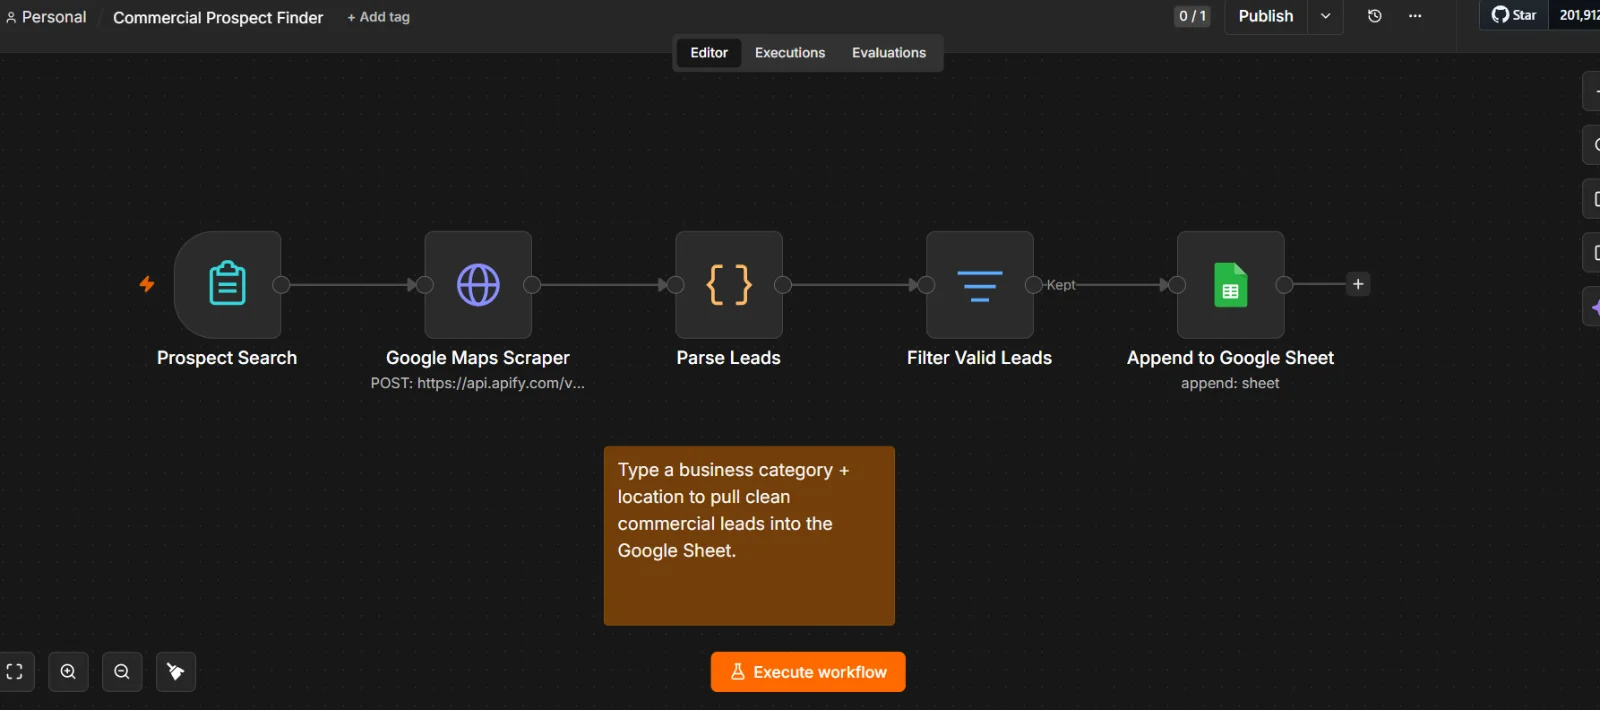
Task: Open the Google Maps Scraper node
Action: coord(478,285)
